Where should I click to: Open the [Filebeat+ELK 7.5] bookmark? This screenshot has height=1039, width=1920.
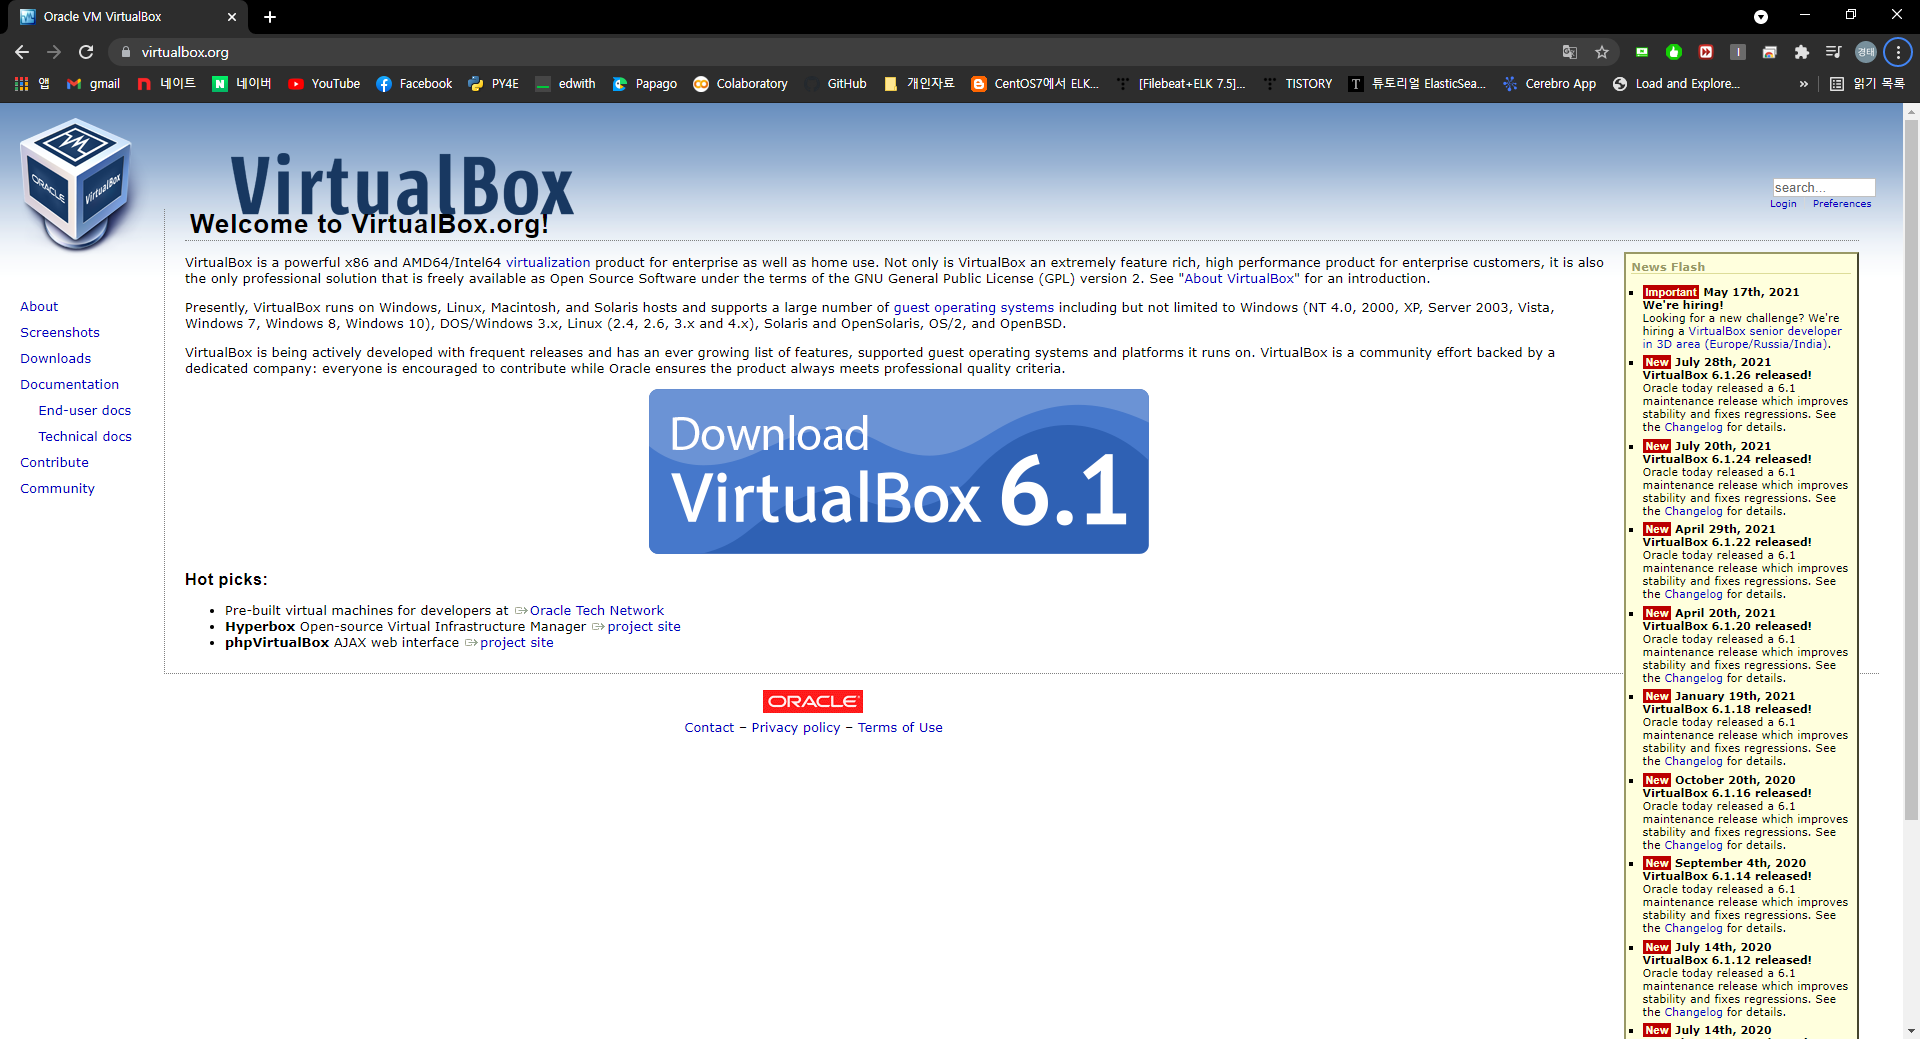pos(1181,84)
